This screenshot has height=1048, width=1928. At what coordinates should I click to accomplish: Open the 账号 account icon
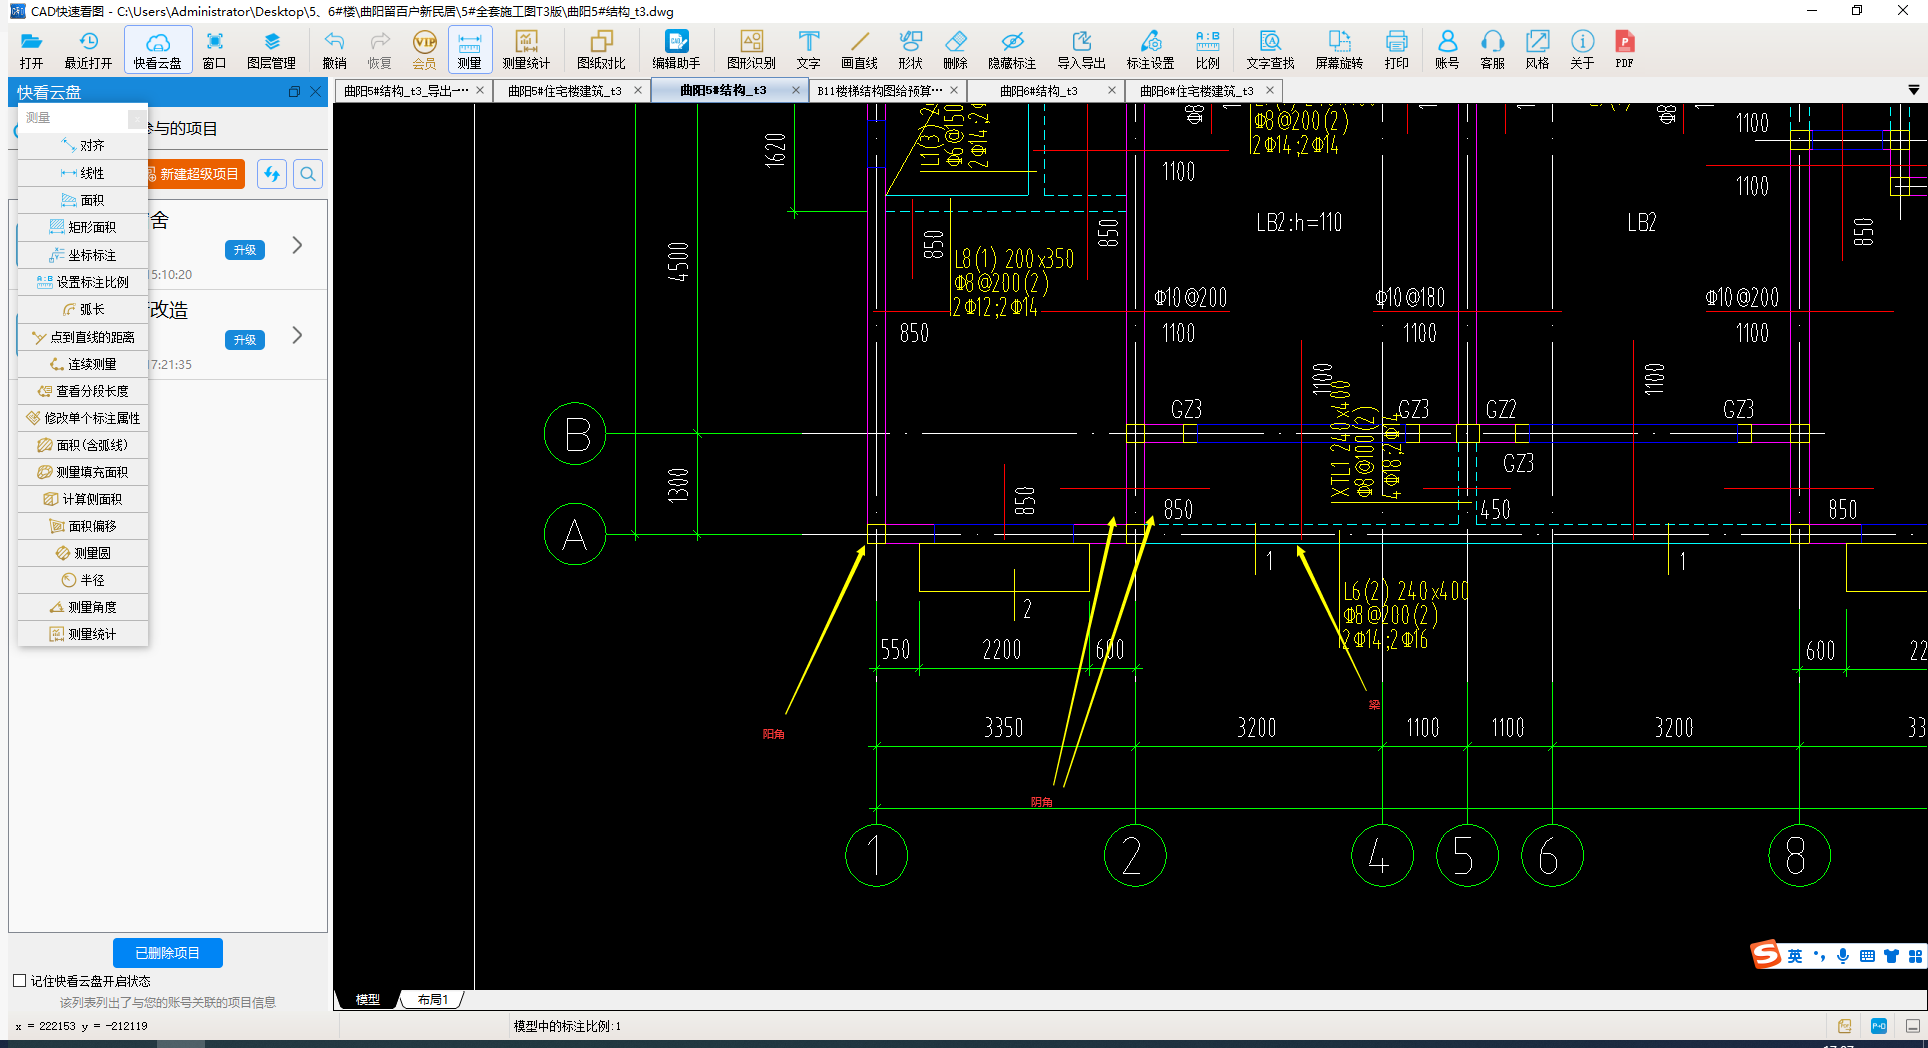tap(1447, 49)
